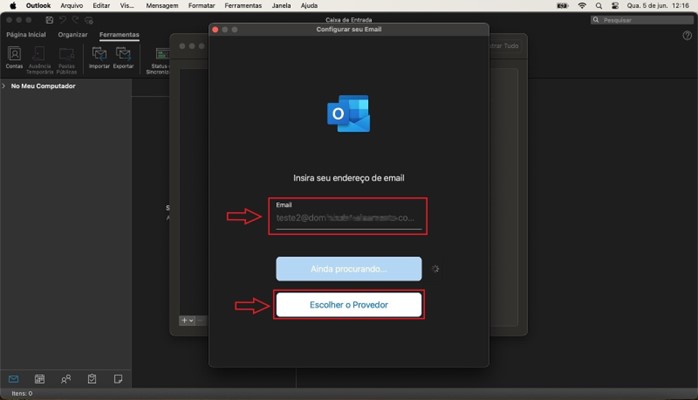Open the Contas accounts tool
The height and width of the screenshot is (400, 698).
pyautogui.click(x=14, y=58)
